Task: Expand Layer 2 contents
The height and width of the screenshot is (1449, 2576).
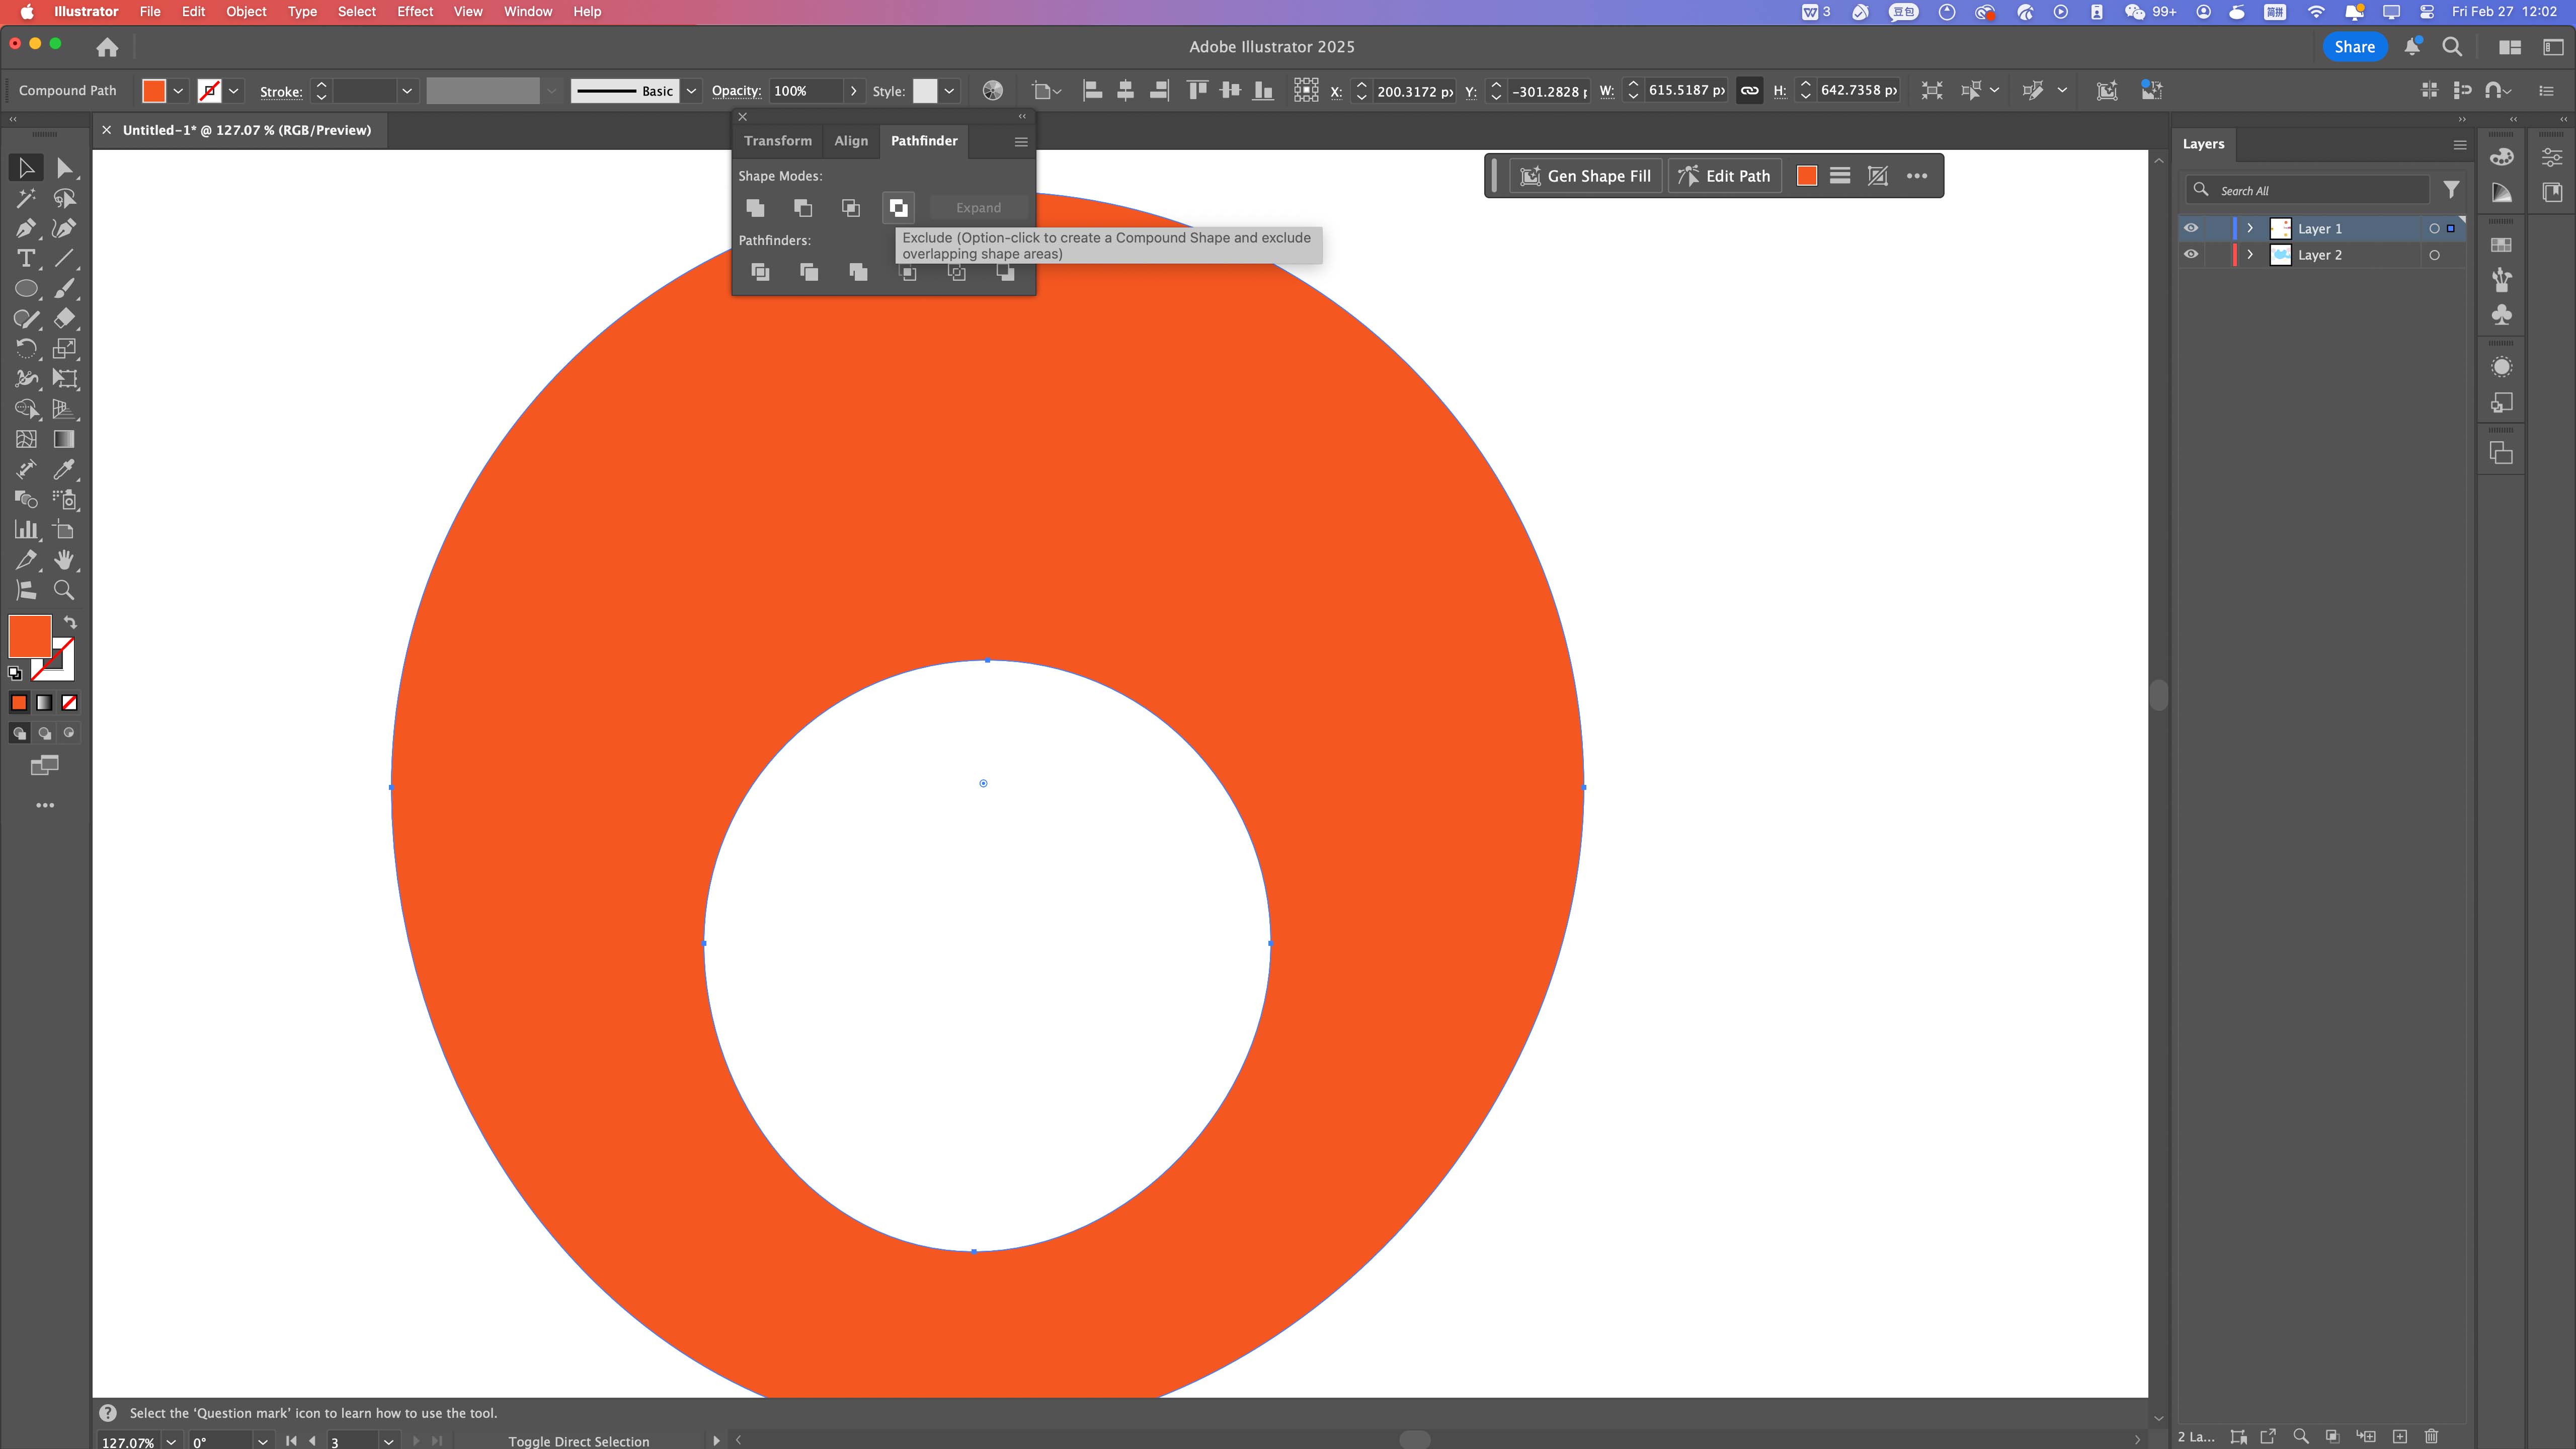Action: point(2250,254)
